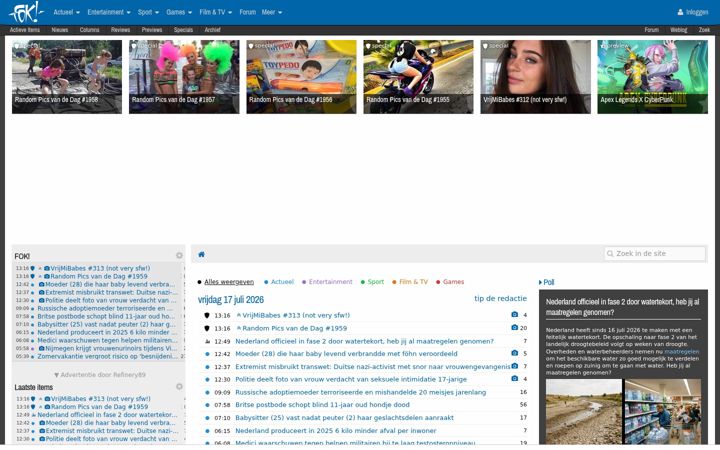Open Archief in the subnavigation

point(212,30)
